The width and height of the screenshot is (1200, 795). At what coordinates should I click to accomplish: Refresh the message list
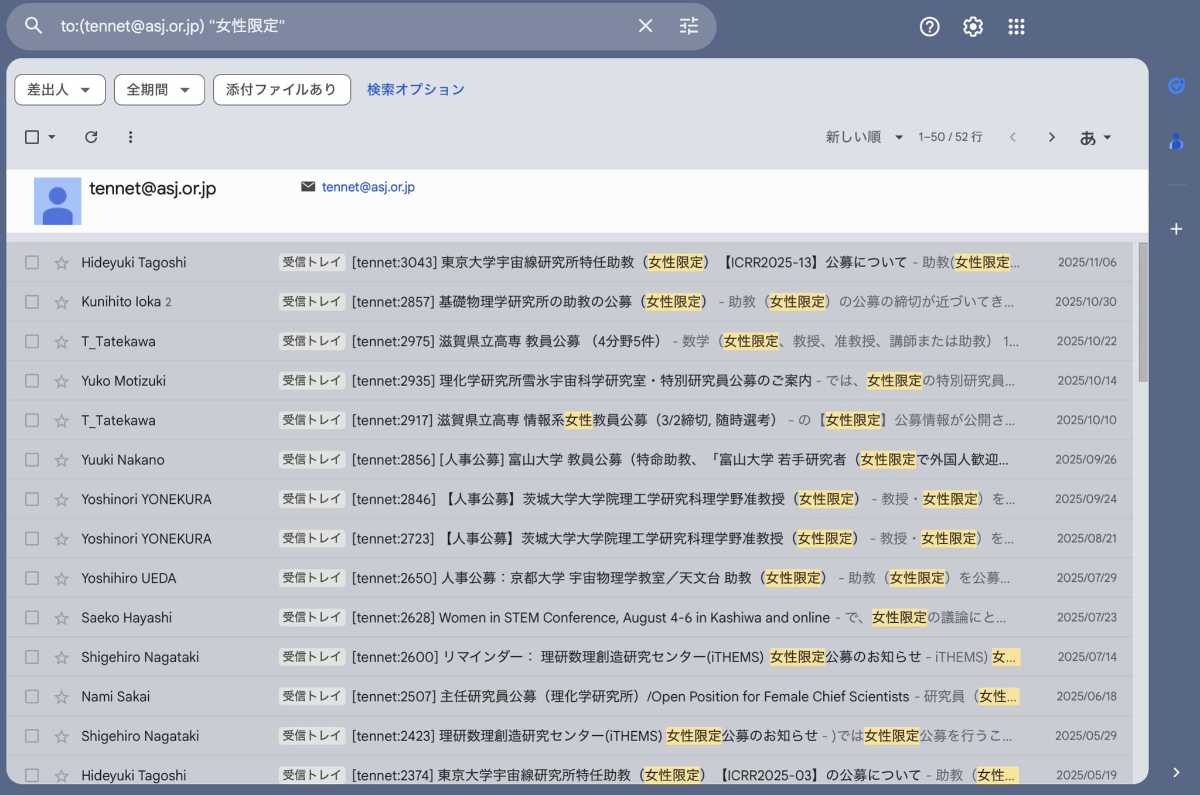91,137
